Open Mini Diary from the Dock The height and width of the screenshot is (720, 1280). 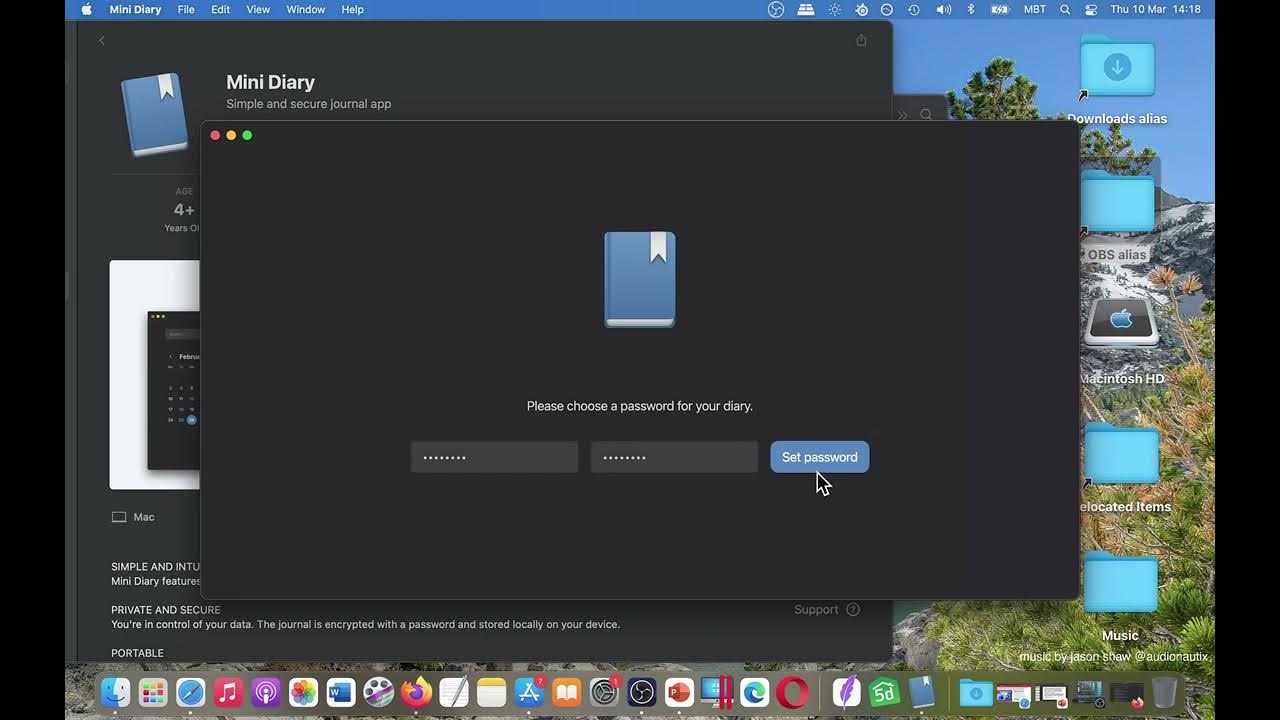(x=922, y=692)
